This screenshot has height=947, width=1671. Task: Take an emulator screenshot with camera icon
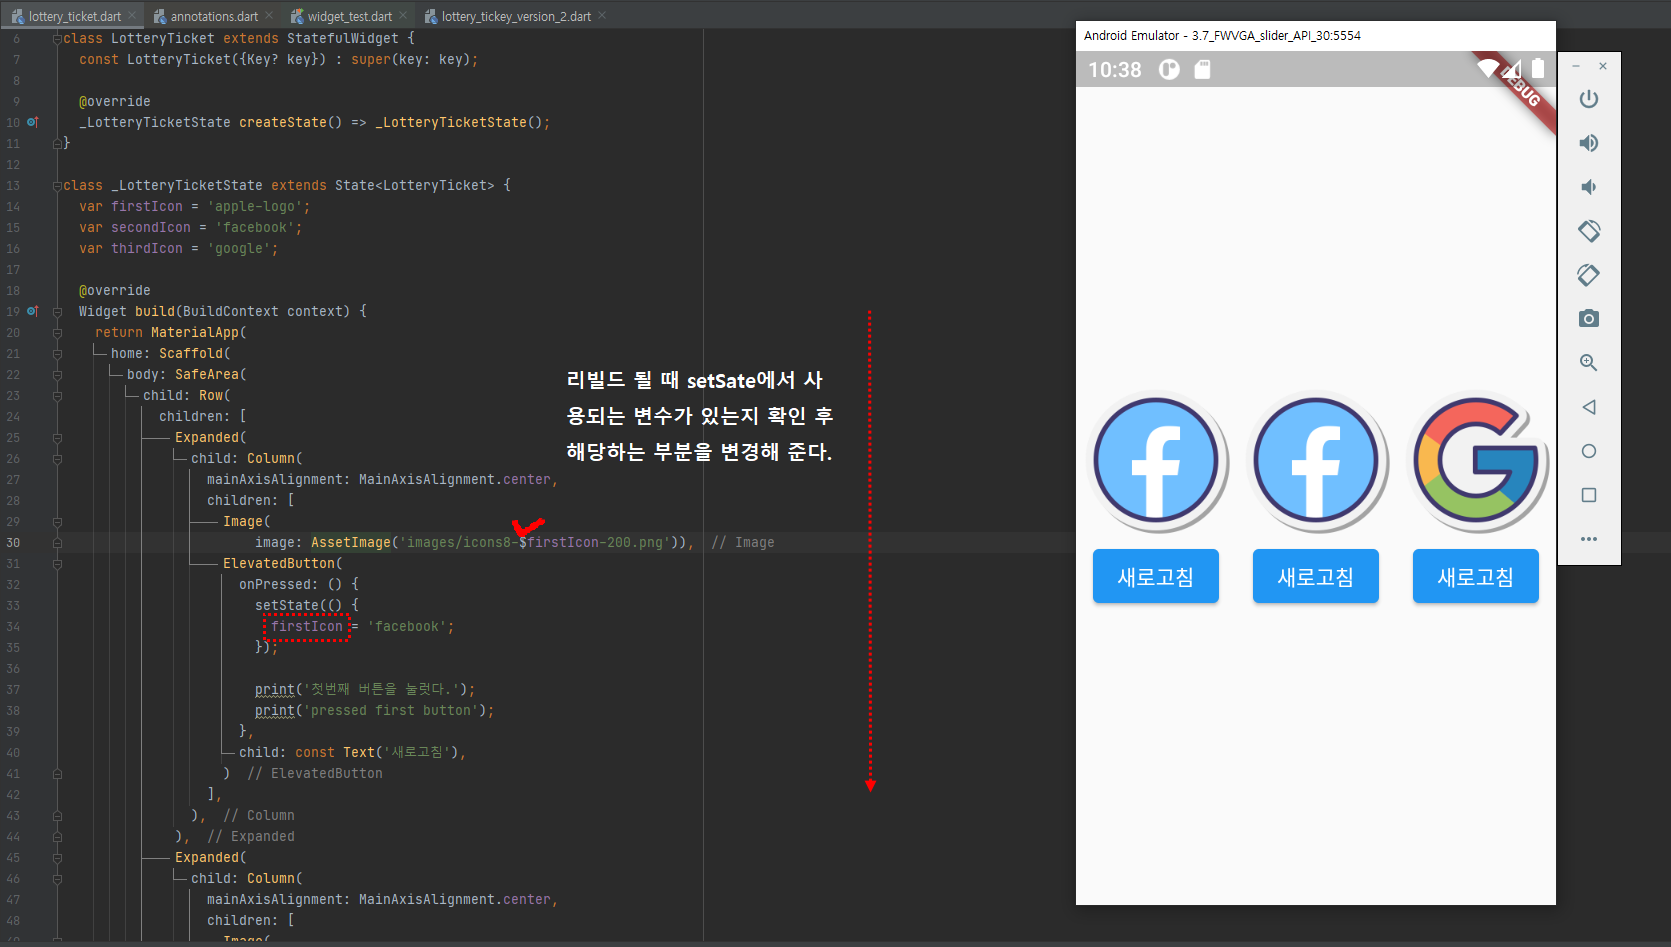point(1589,319)
